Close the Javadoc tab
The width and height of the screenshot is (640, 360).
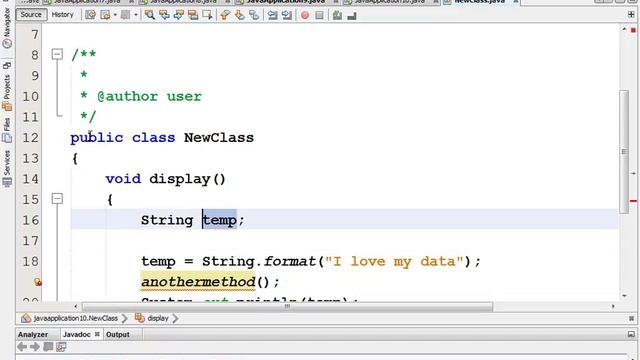click(97, 334)
